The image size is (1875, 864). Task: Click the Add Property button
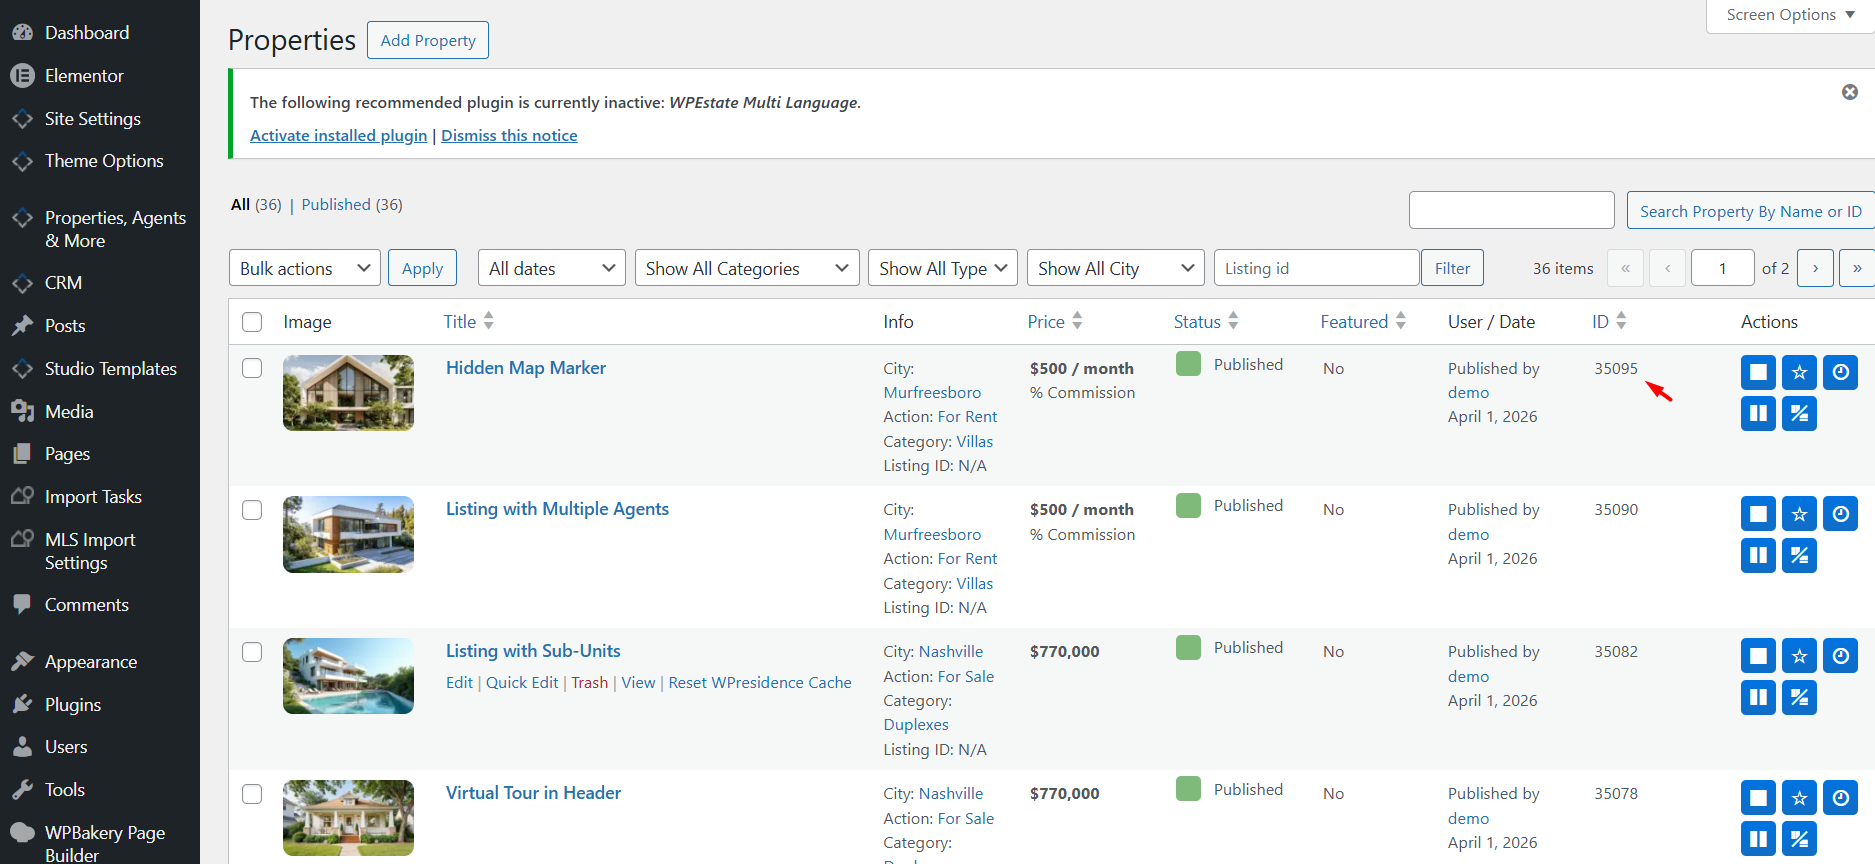(x=428, y=40)
